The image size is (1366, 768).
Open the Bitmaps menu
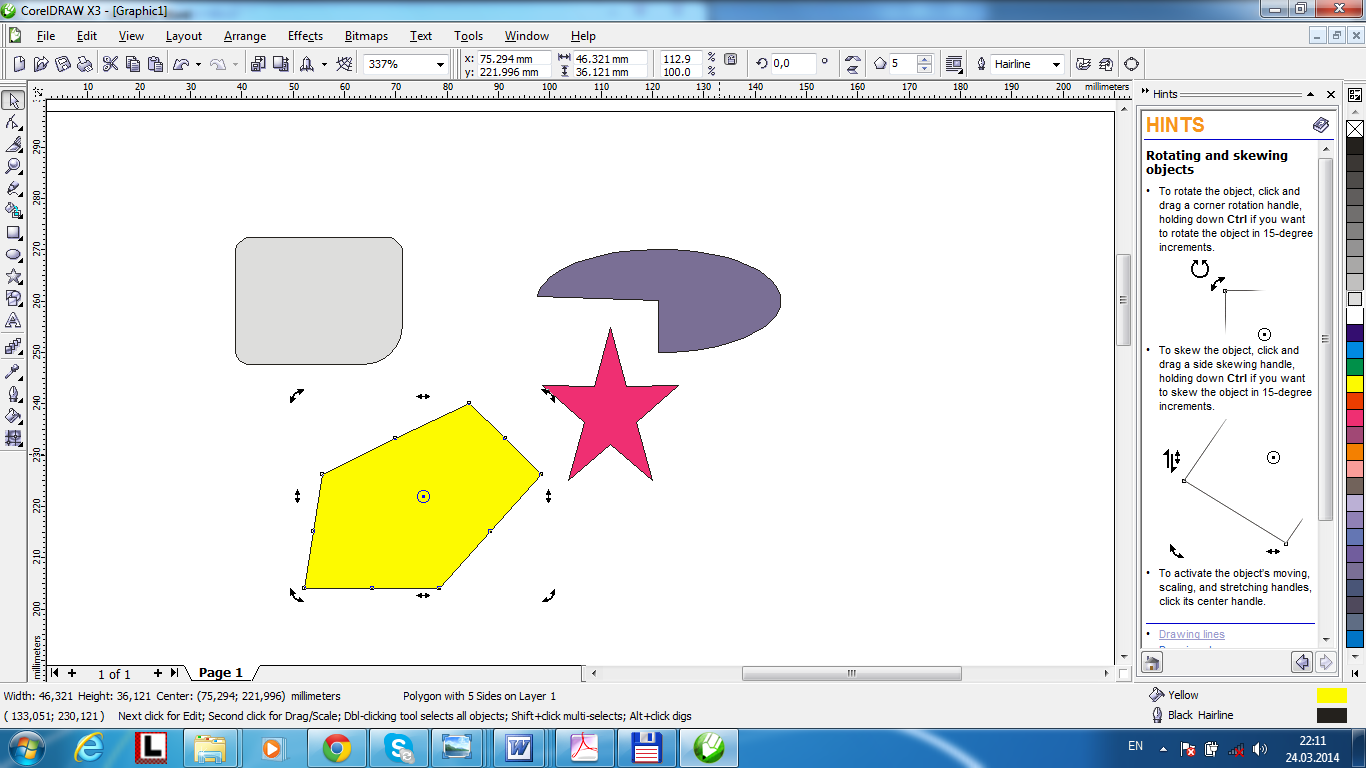[366, 36]
